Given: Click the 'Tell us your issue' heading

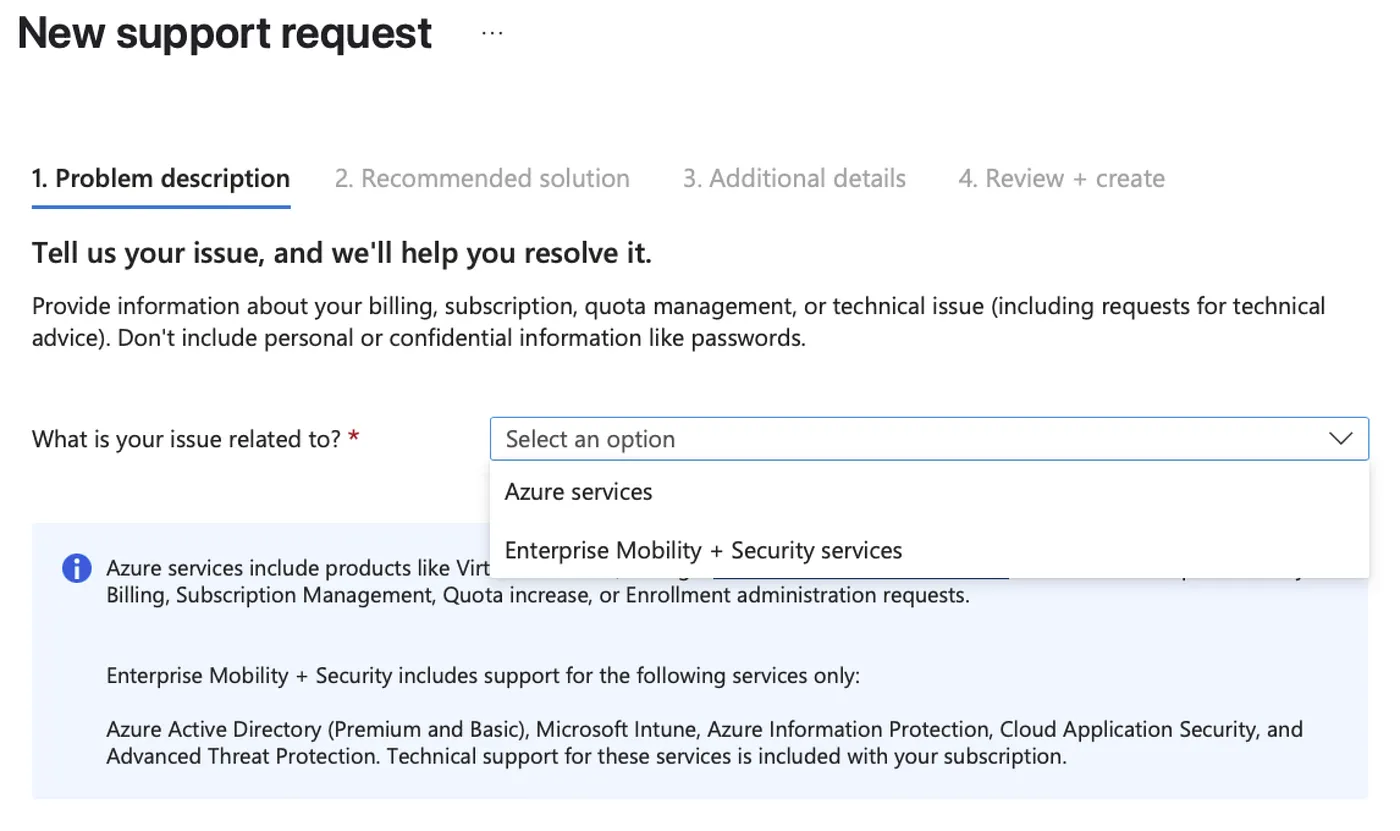Looking at the screenshot, I should pos(342,253).
